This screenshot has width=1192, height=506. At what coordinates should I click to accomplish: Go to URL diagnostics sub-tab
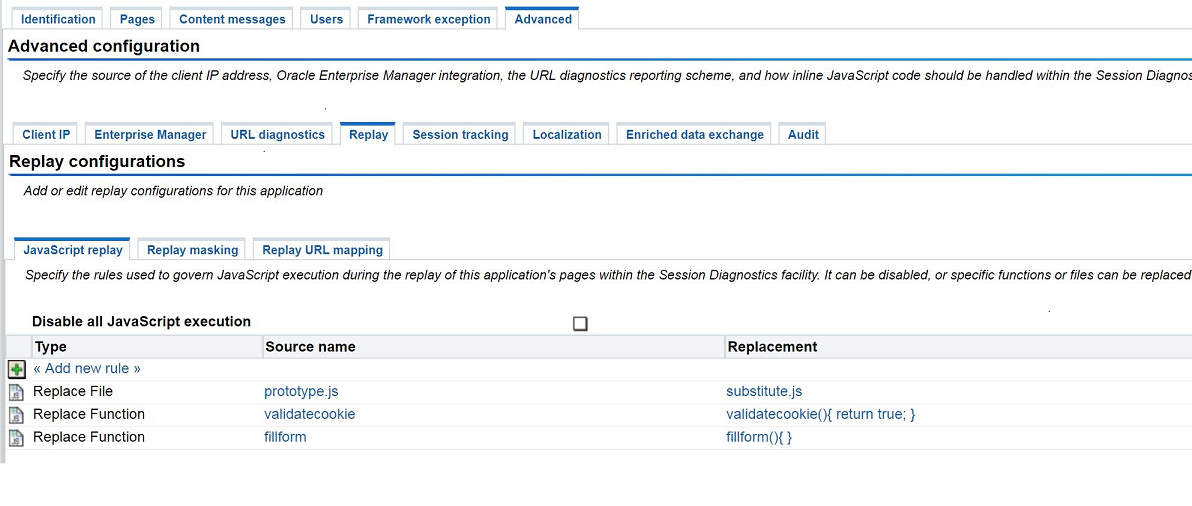point(277,134)
